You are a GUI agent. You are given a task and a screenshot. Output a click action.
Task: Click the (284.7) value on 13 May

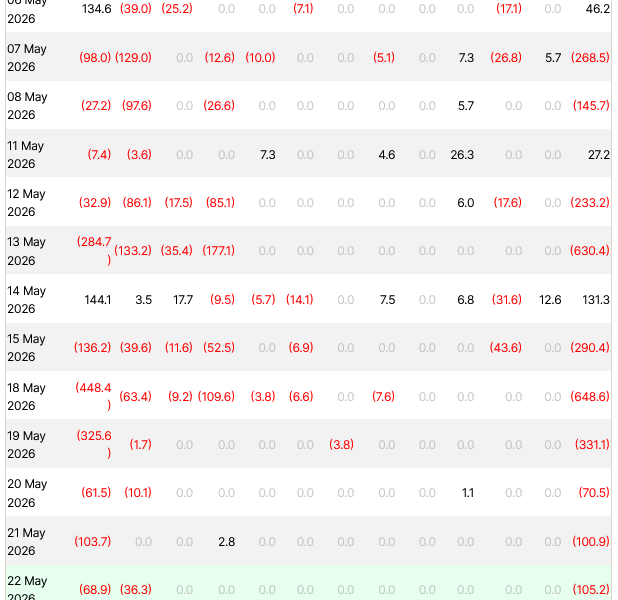tap(94, 251)
